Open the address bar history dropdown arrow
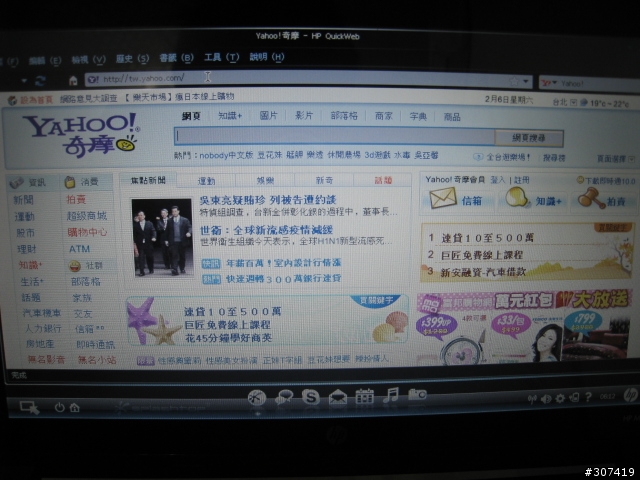640x480 pixels. pos(526,81)
